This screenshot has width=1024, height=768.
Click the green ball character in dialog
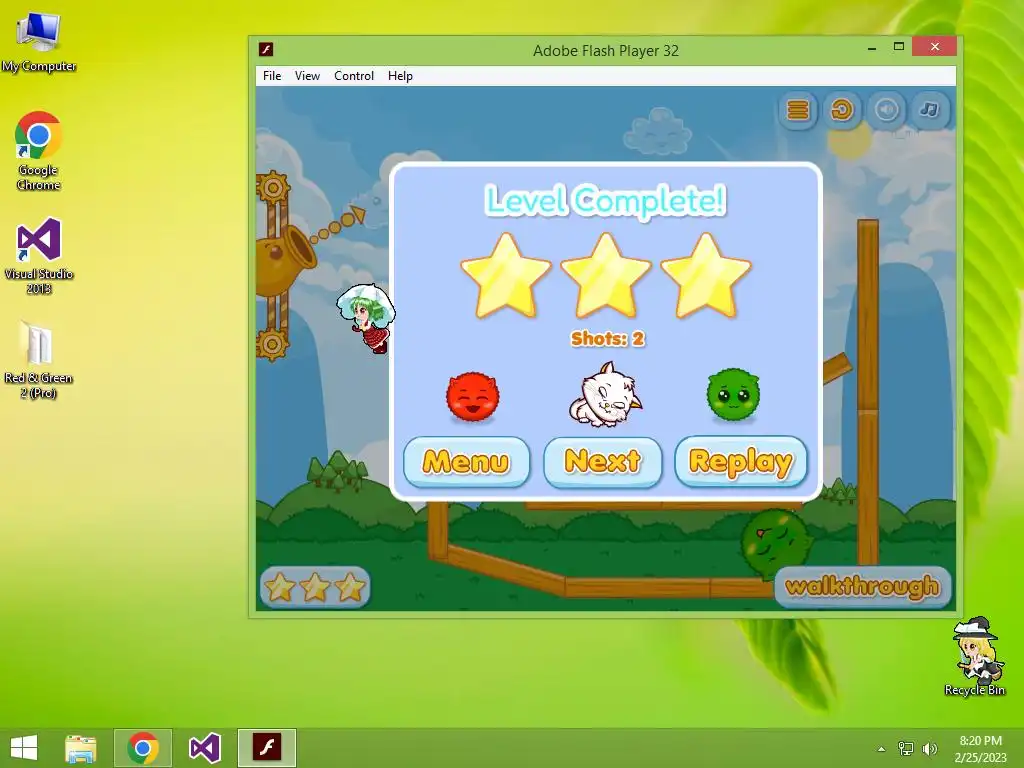pos(733,394)
